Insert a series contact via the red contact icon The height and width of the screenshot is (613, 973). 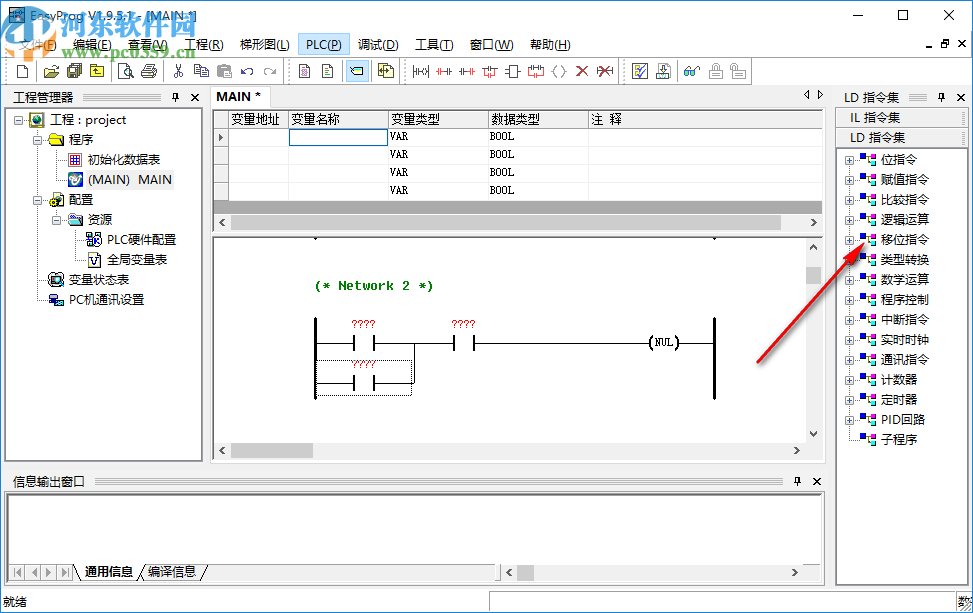click(444, 71)
